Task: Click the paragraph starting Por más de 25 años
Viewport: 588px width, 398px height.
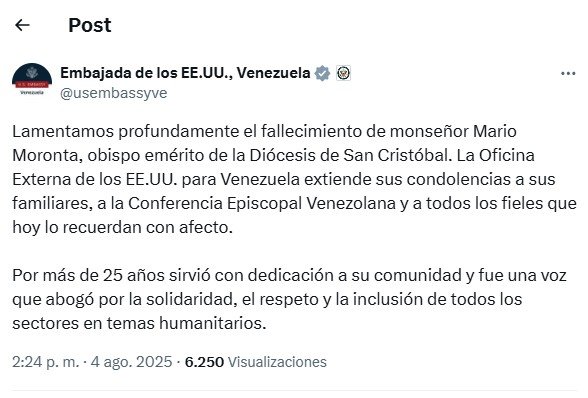Action: point(289,299)
